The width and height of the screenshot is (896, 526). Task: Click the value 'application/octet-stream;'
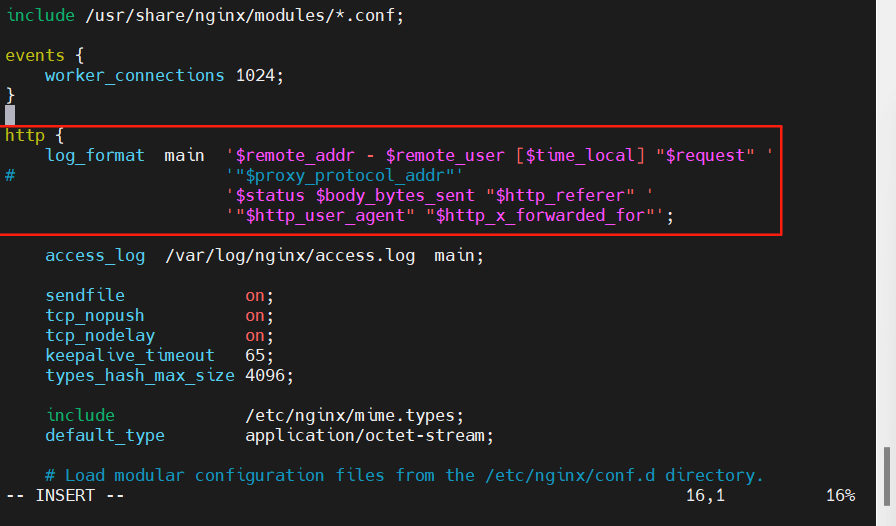pyautogui.click(x=369, y=436)
